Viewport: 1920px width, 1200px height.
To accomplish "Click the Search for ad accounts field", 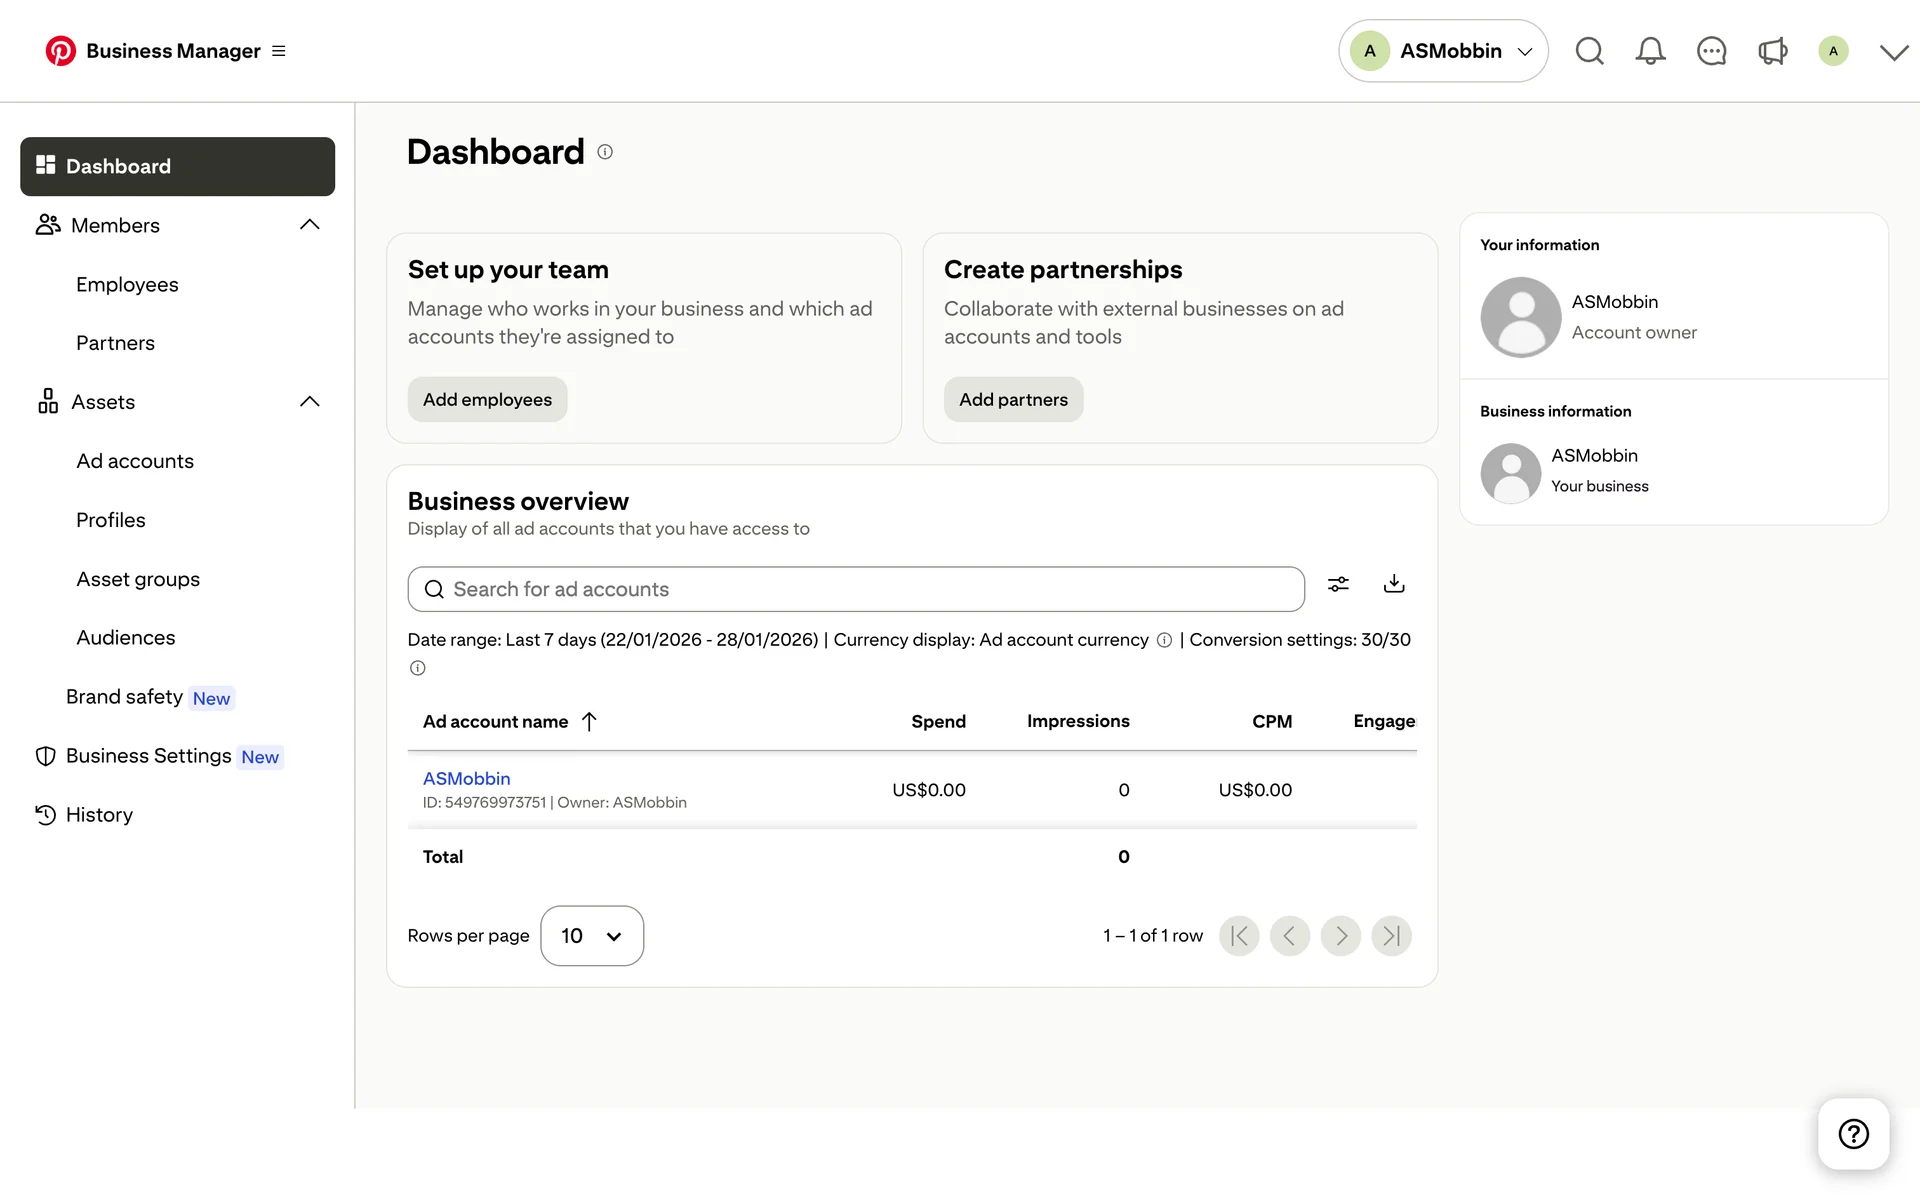I will coord(856,589).
